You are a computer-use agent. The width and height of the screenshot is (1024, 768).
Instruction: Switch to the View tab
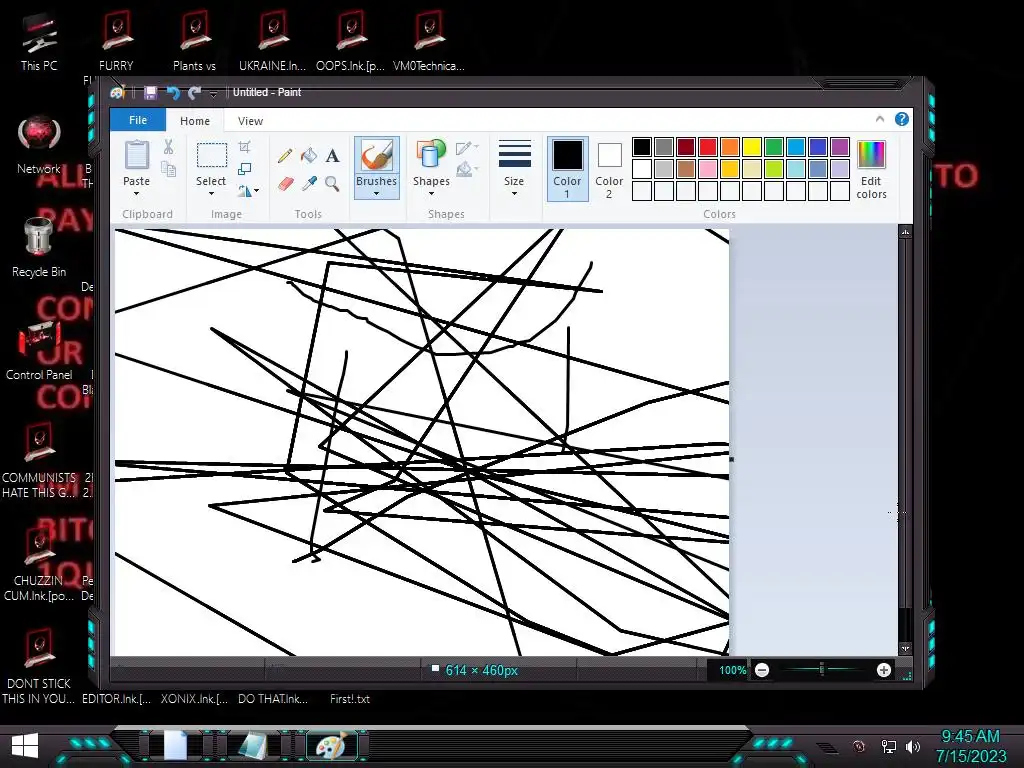250,121
